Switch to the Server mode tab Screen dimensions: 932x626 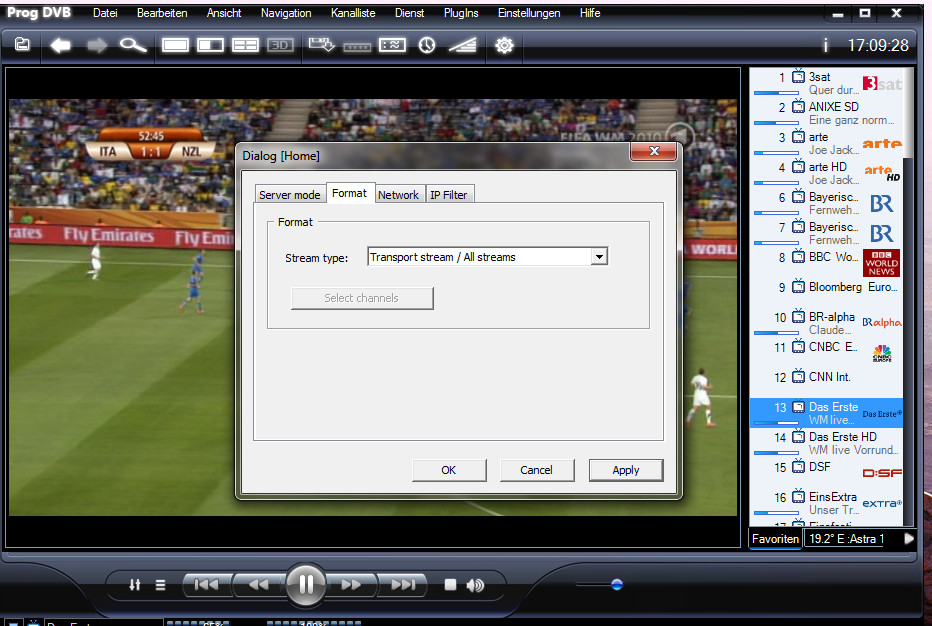click(x=290, y=194)
